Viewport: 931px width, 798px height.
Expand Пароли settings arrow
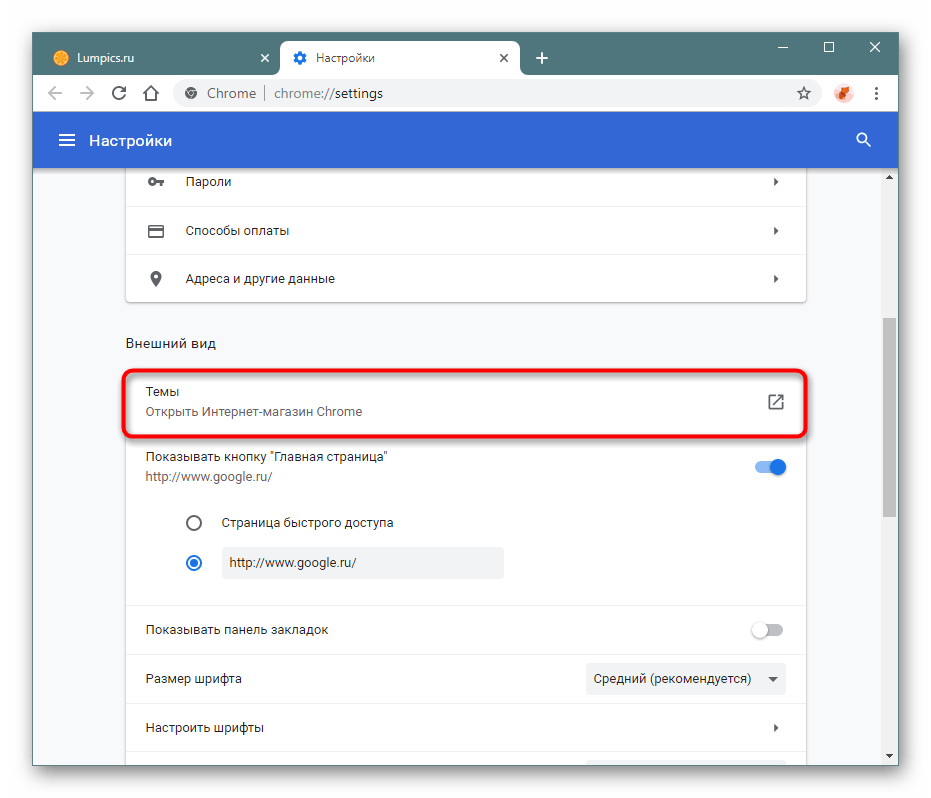775,182
